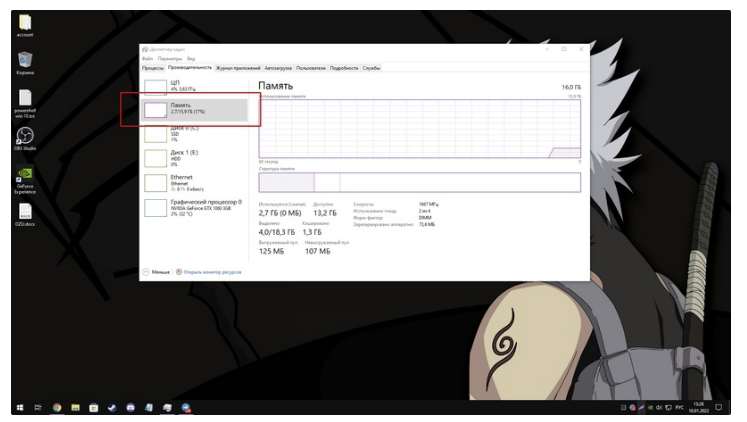The image size is (747, 422).
Task: Launch GeForce Experience desktop shortcut
Action: click(x=25, y=180)
